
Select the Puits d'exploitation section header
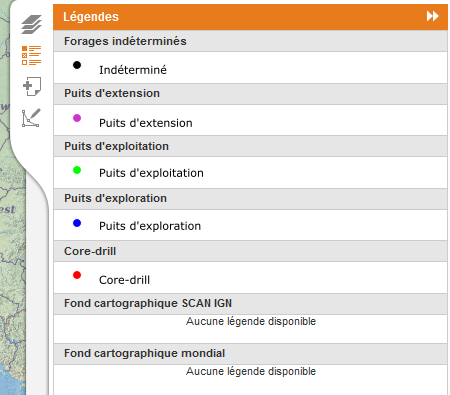tap(250, 146)
